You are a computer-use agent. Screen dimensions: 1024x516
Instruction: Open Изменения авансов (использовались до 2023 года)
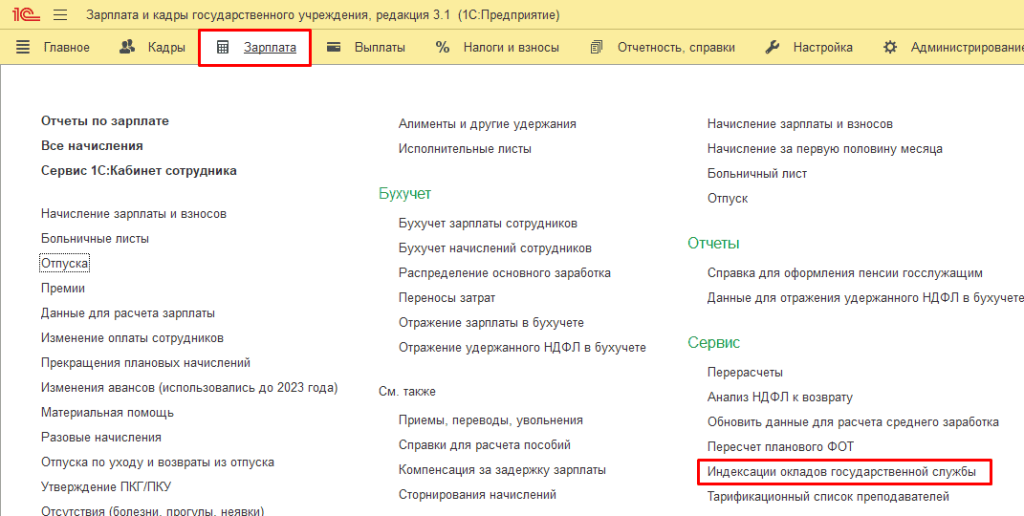click(189, 387)
